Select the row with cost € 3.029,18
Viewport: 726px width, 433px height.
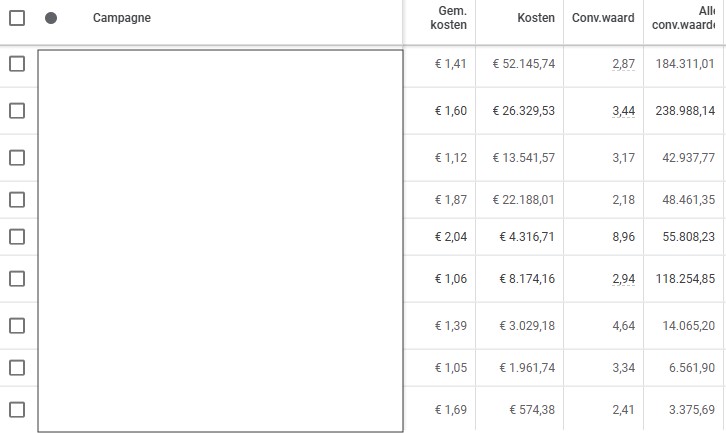click(x=17, y=326)
